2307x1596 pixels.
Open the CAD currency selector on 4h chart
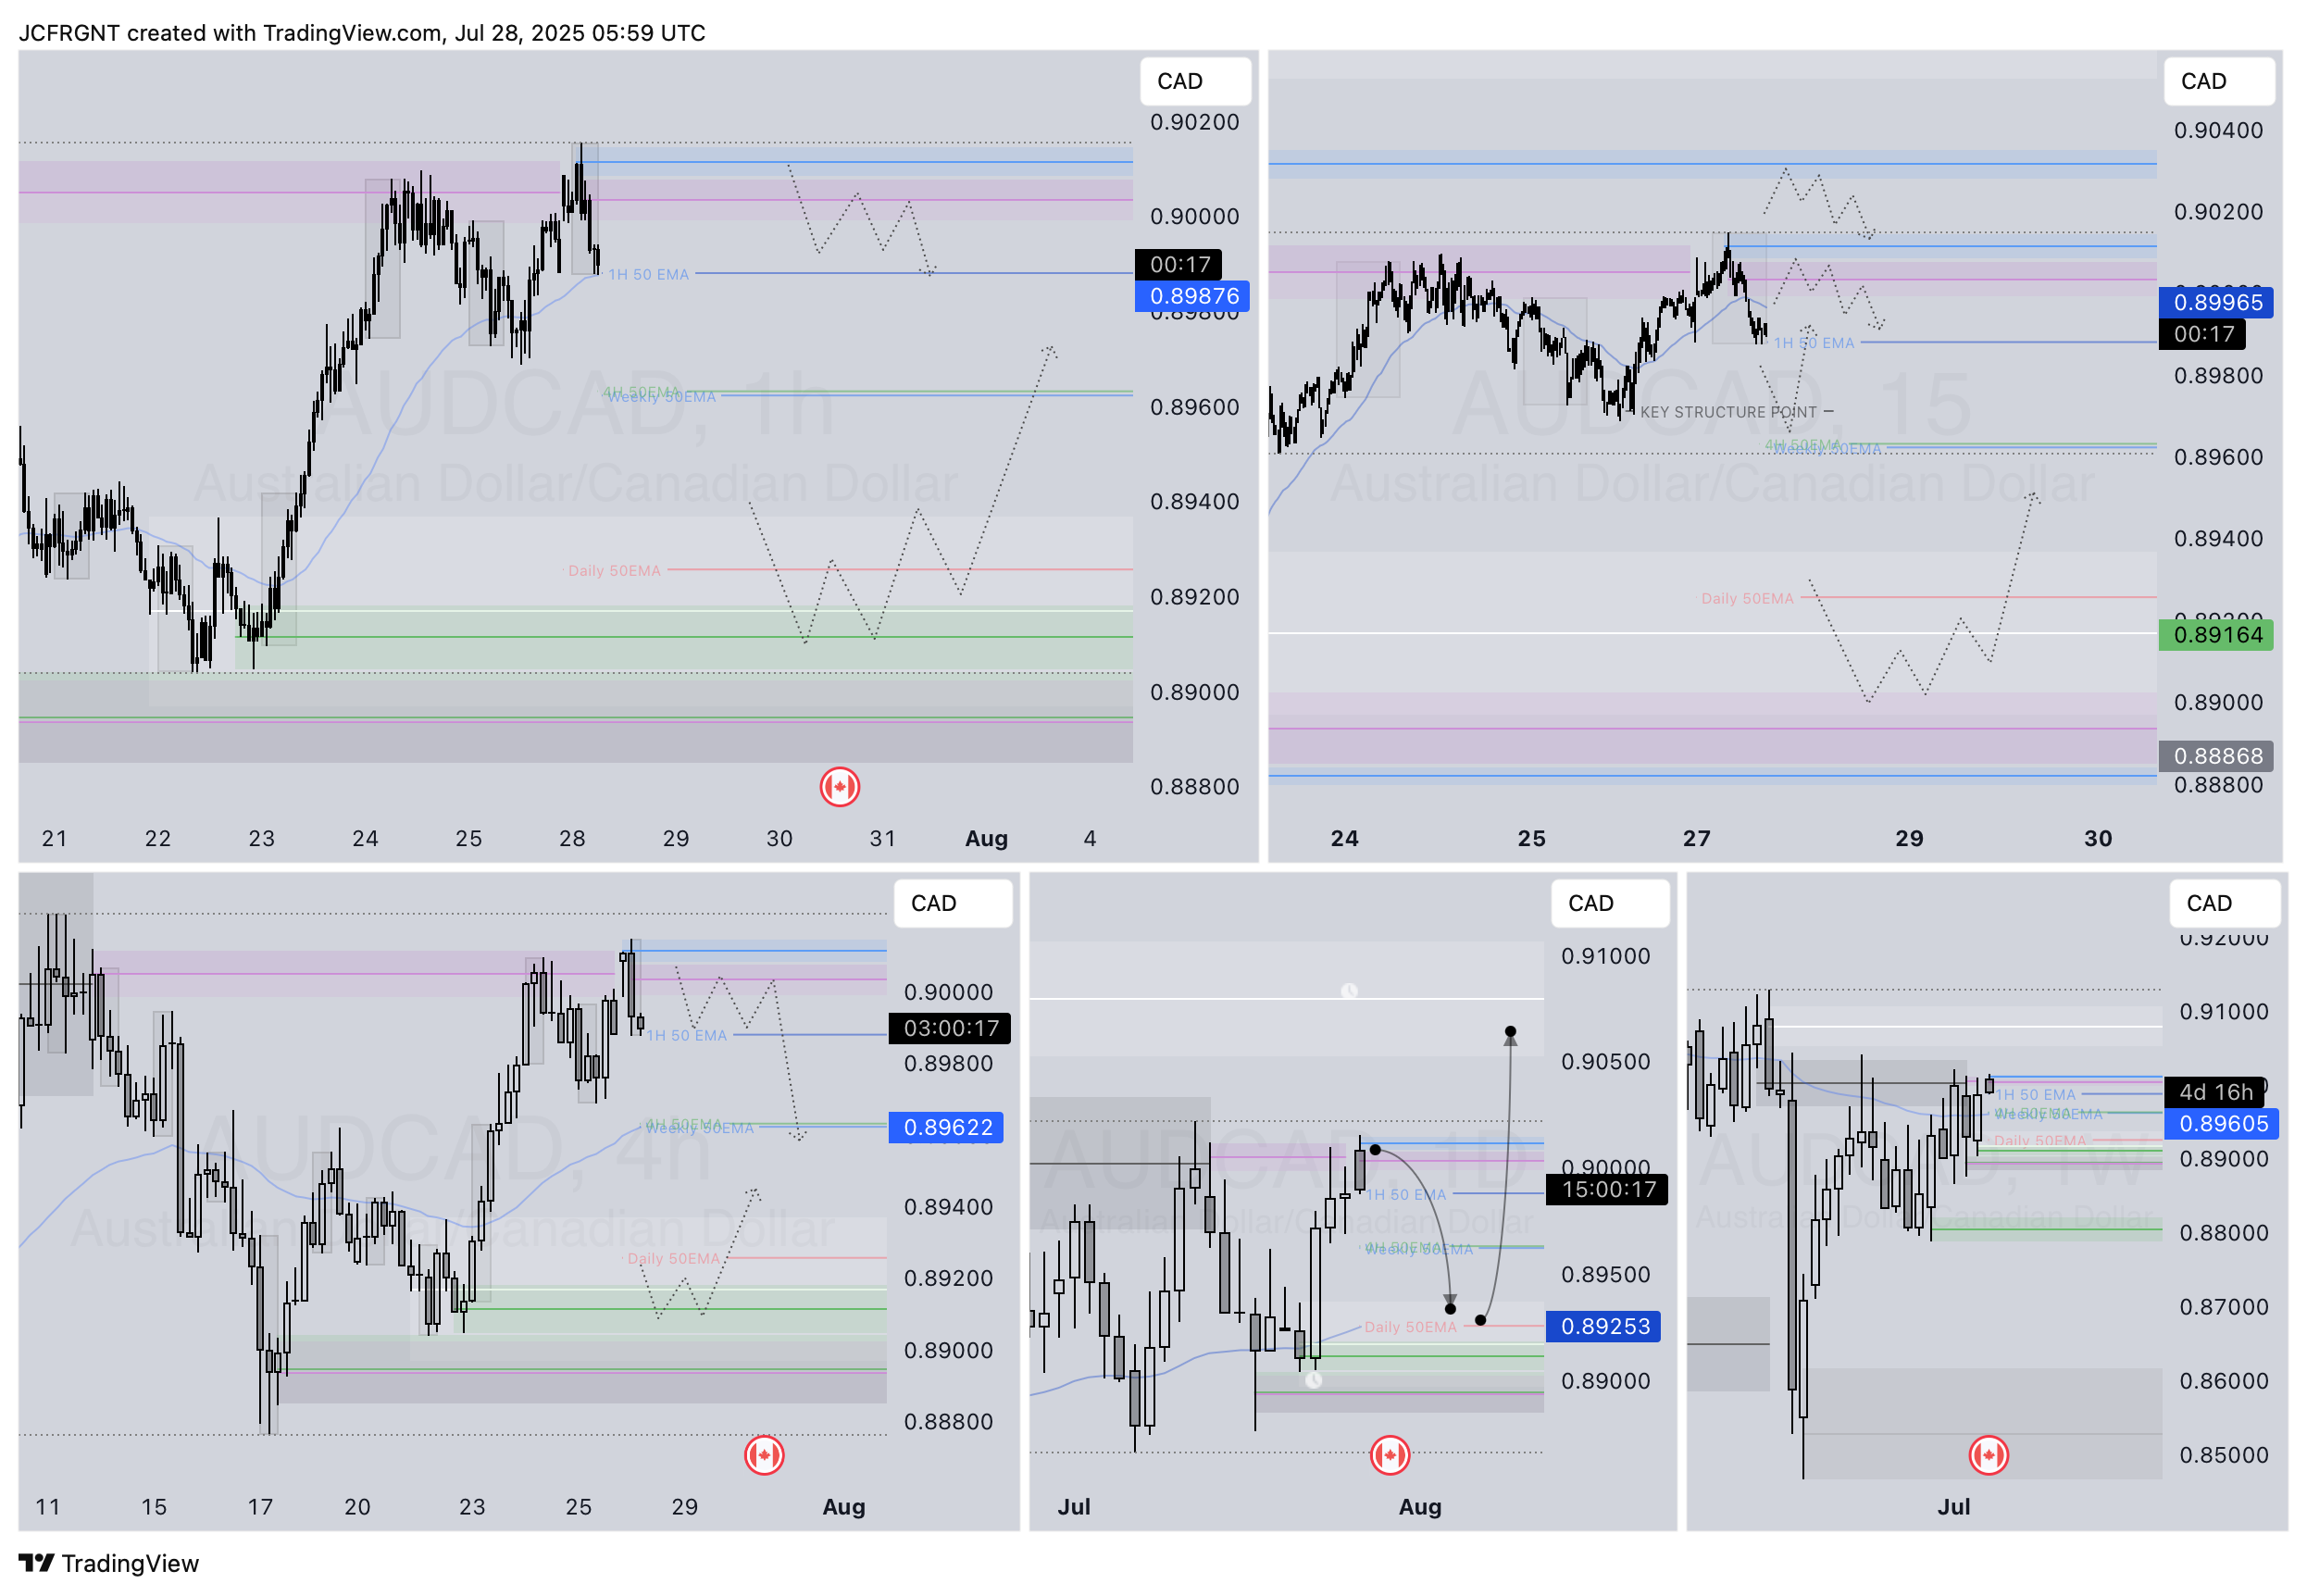tap(952, 903)
